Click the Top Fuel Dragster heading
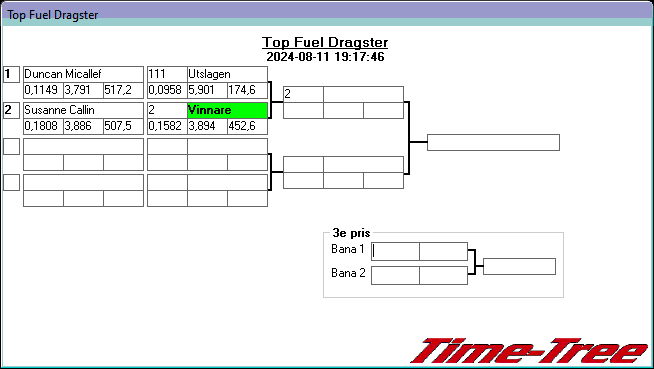The height and width of the screenshot is (369, 654). click(325, 42)
